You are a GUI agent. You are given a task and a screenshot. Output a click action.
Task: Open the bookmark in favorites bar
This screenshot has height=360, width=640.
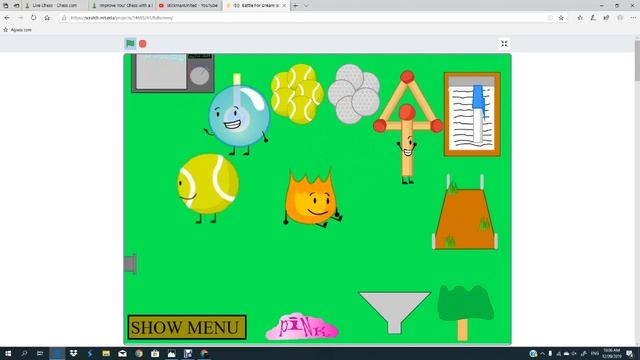click(17, 30)
